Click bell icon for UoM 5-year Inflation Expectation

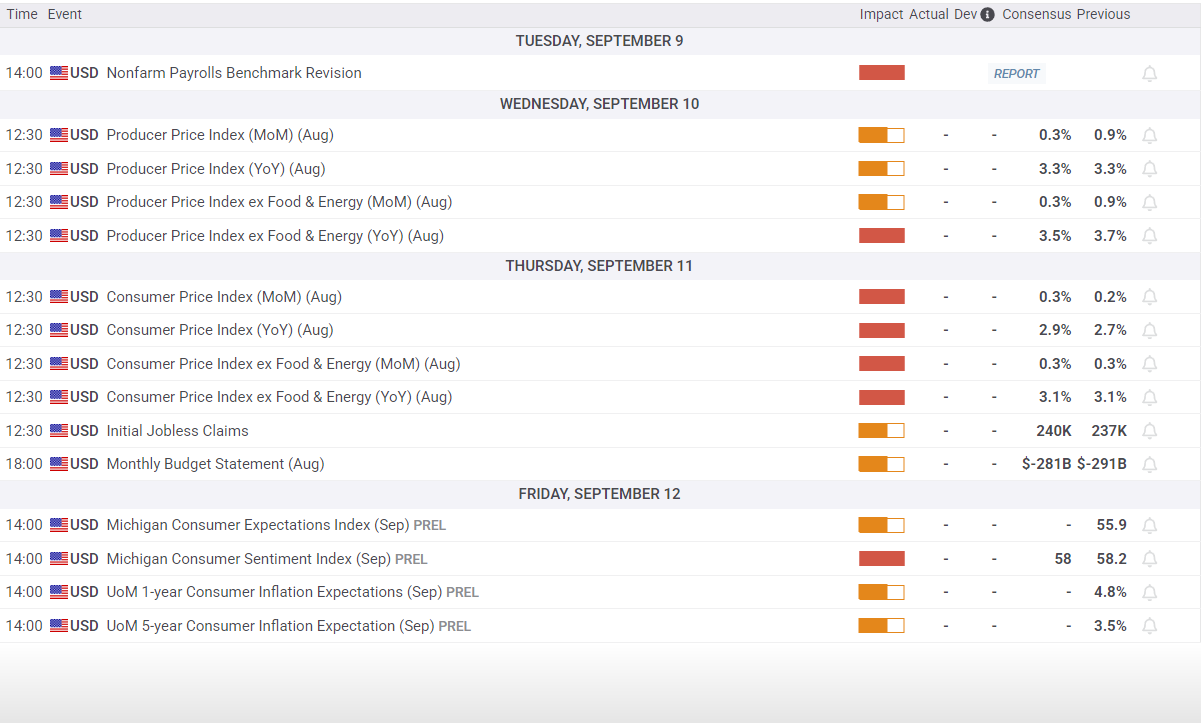click(1150, 626)
